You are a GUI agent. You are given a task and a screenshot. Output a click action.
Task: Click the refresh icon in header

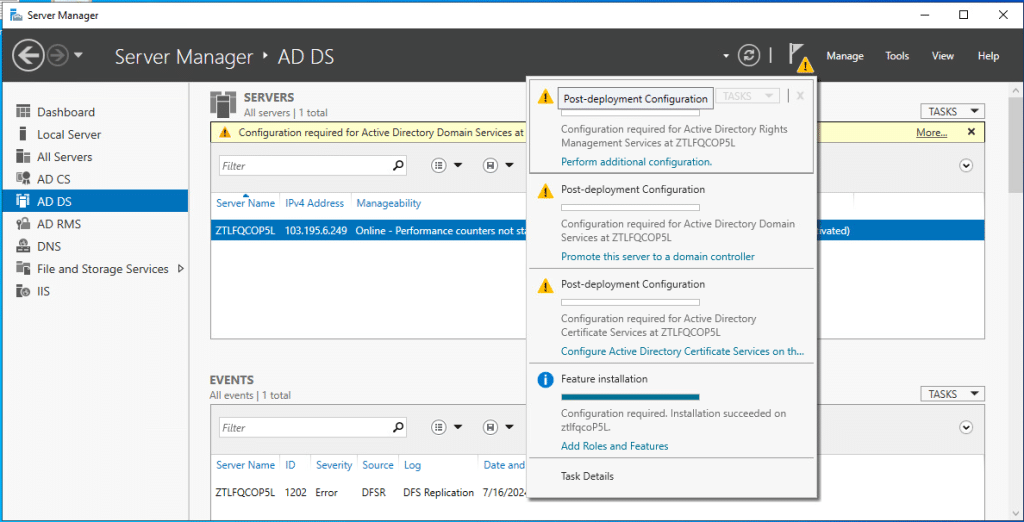(x=748, y=56)
